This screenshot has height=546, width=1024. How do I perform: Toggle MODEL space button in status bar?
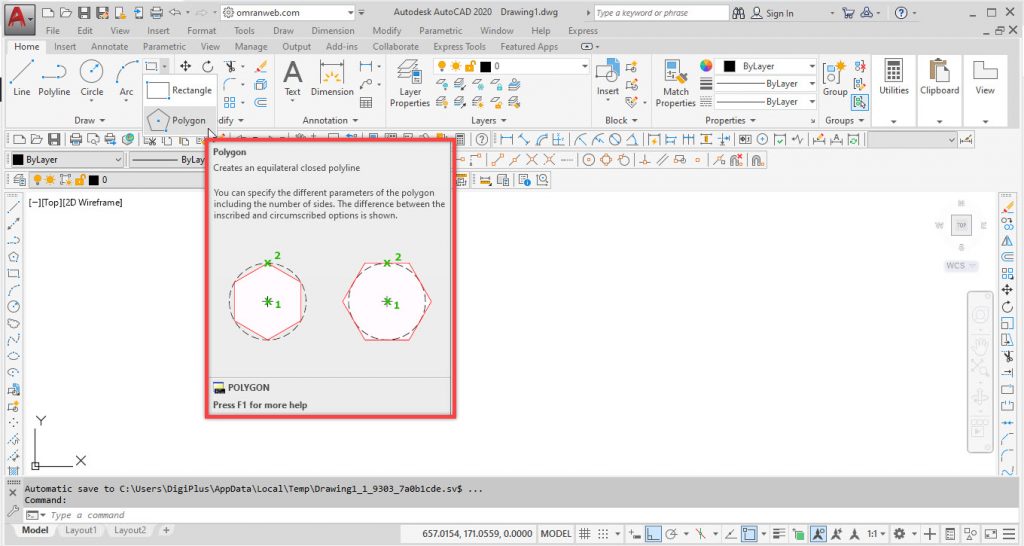tap(556, 534)
